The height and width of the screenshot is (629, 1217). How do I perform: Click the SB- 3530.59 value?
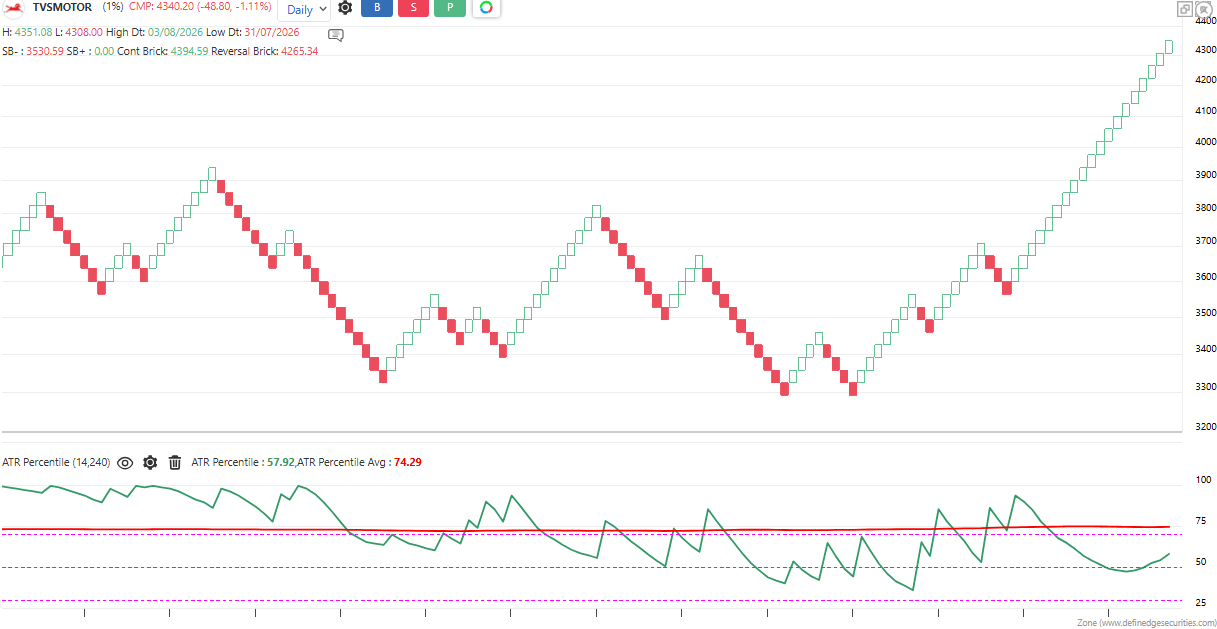44,50
